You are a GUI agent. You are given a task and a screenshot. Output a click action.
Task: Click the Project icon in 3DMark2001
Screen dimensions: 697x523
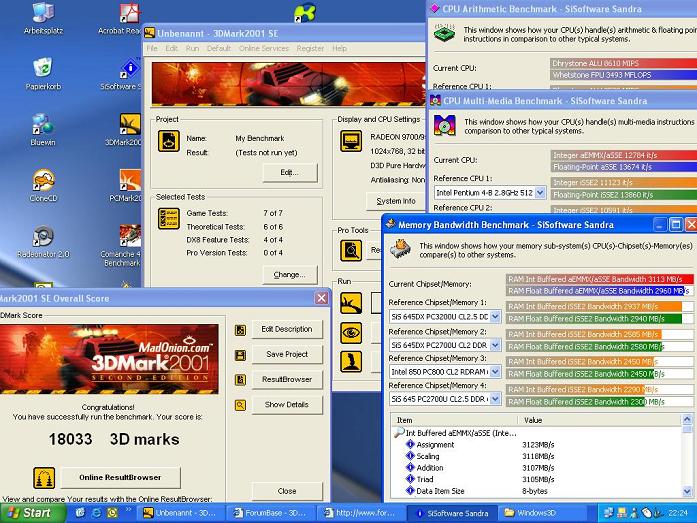(169, 141)
